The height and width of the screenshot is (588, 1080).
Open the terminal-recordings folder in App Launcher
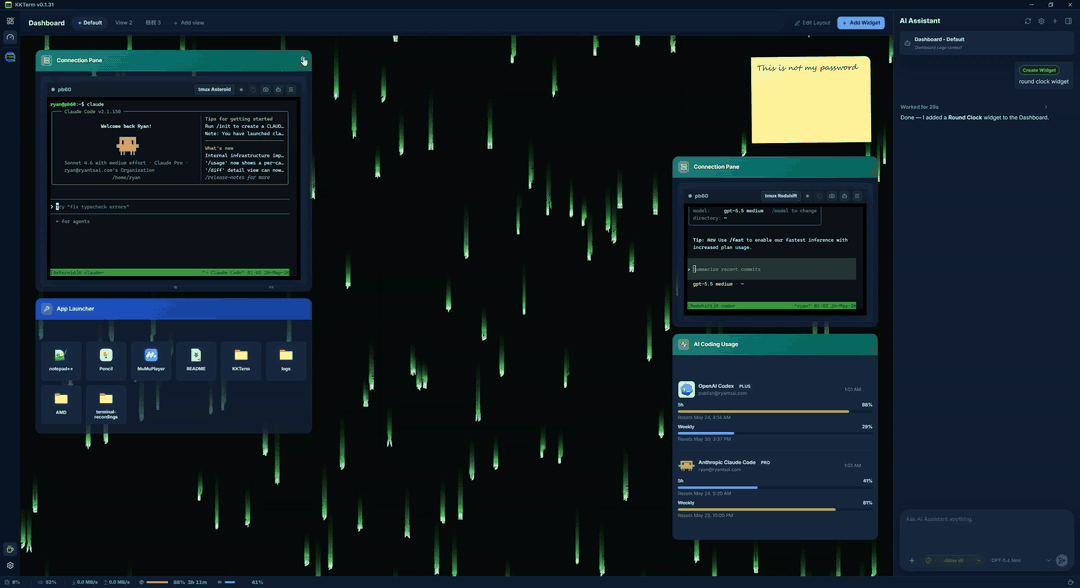point(105,405)
